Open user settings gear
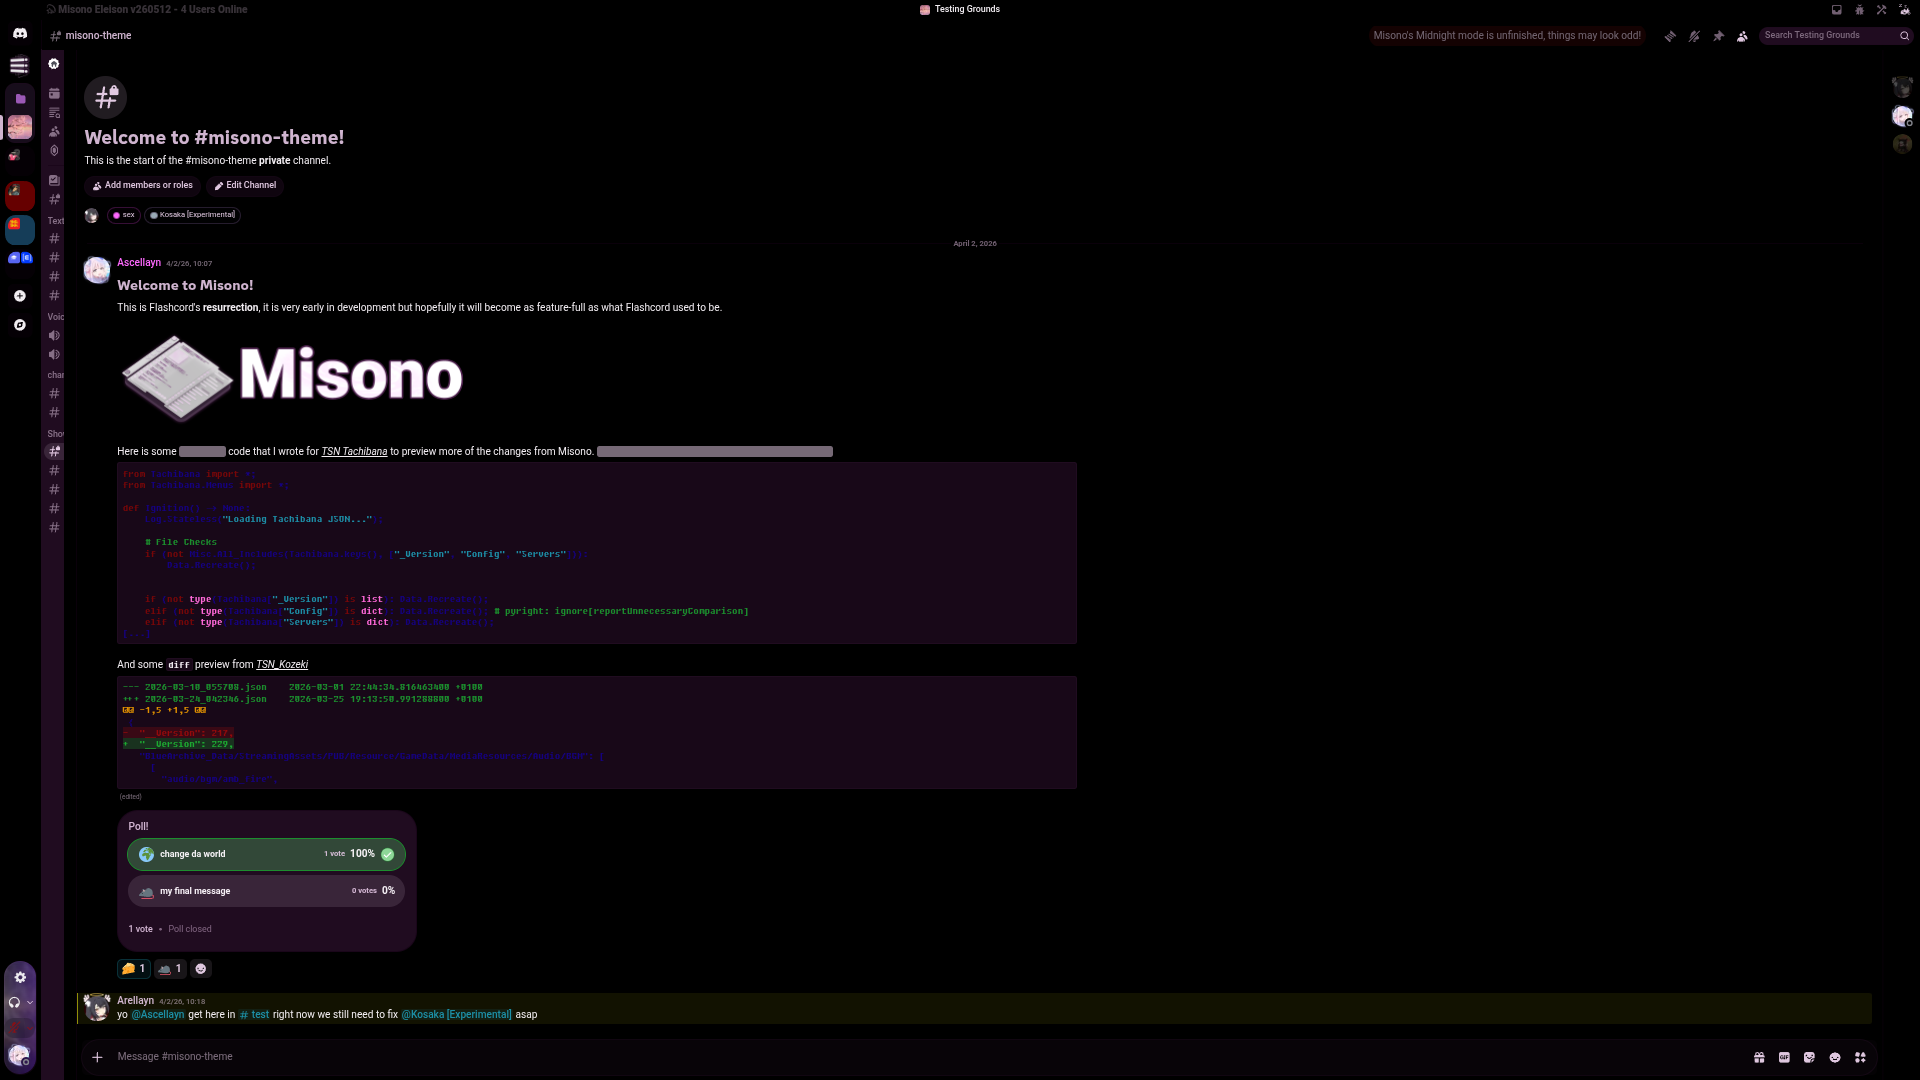Viewport: 1920px width, 1080px height. [x=20, y=978]
